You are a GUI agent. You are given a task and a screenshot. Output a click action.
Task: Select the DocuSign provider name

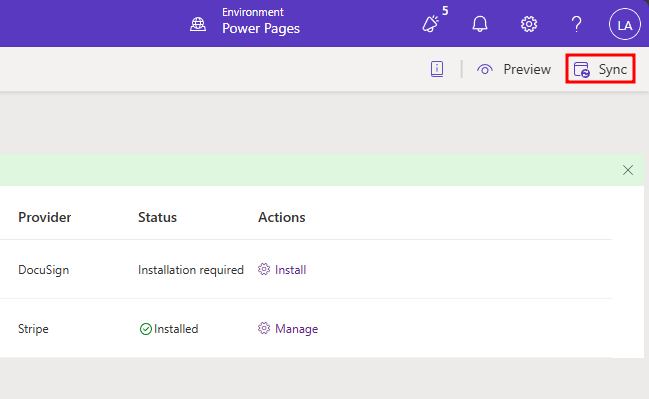point(43,270)
